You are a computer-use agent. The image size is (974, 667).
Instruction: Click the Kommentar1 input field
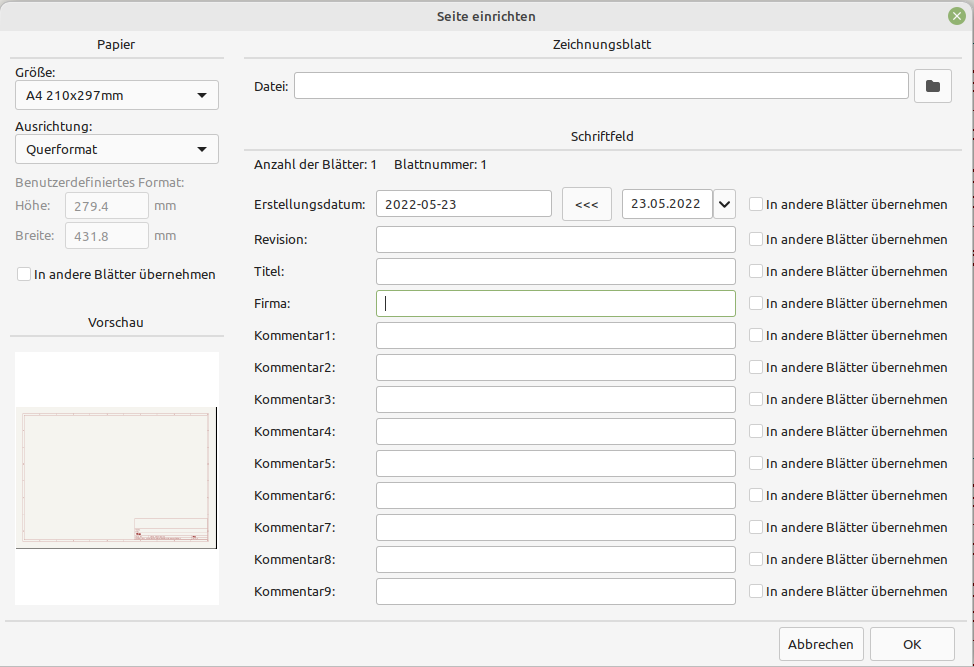pyautogui.click(x=556, y=335)
